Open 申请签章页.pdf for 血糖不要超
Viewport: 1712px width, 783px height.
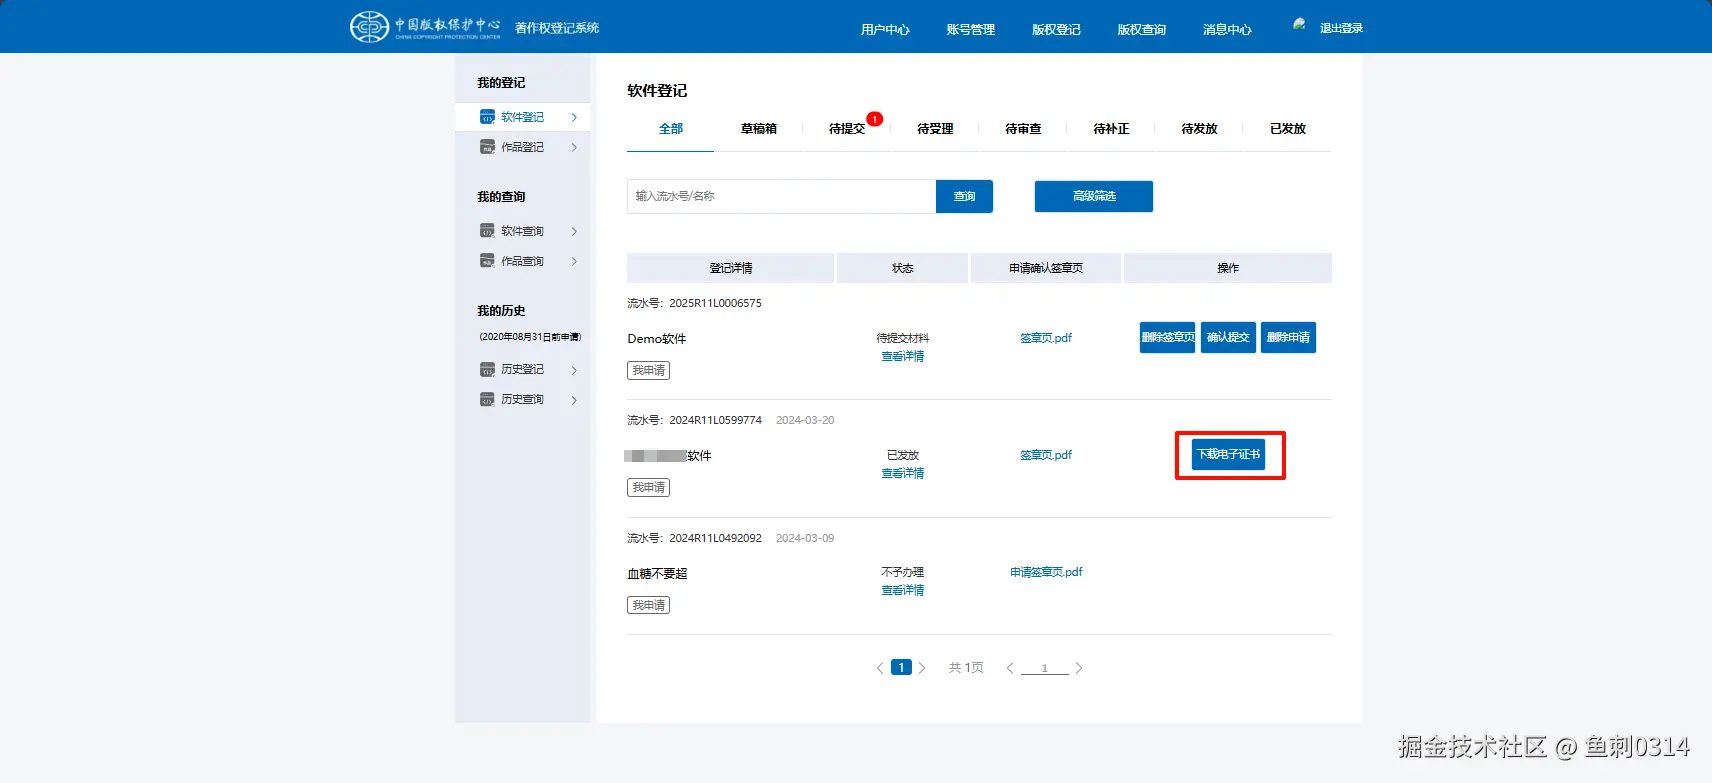(x=1046, y=572)
